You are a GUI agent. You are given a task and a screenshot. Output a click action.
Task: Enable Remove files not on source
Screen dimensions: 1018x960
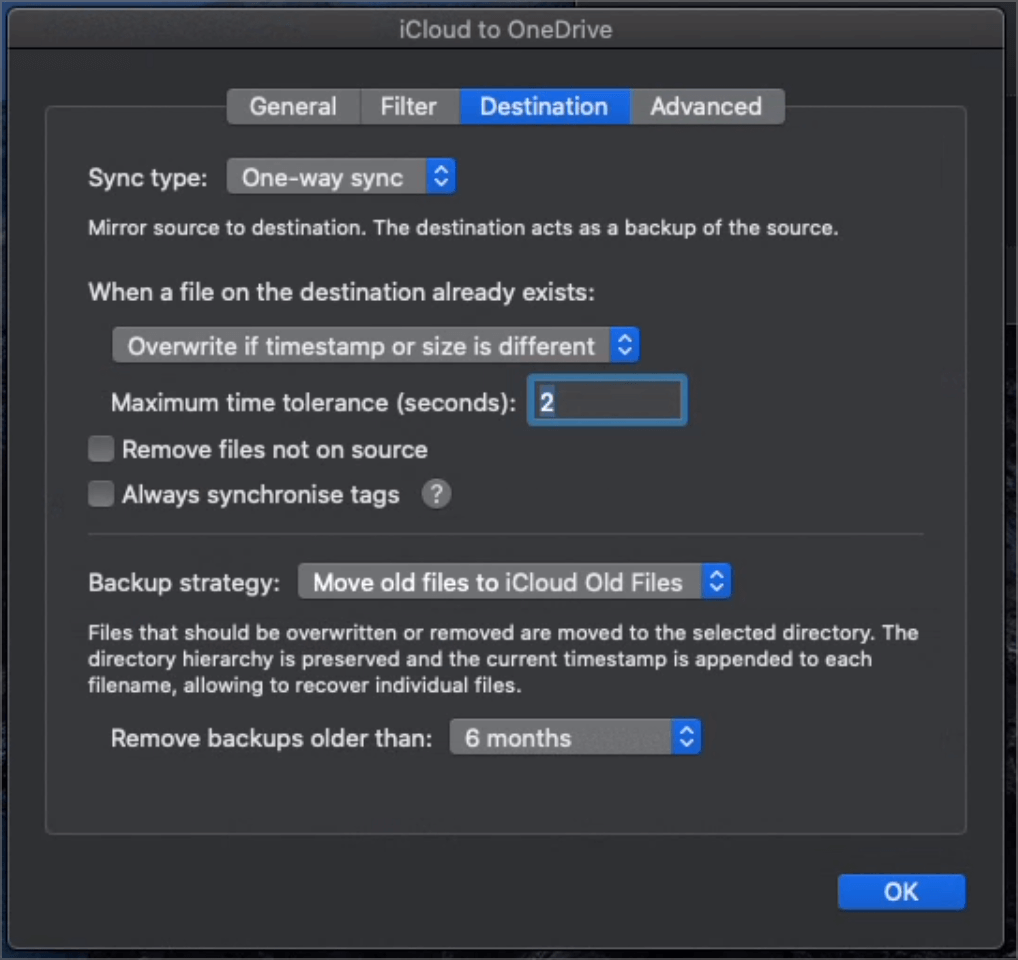[101, 449]
